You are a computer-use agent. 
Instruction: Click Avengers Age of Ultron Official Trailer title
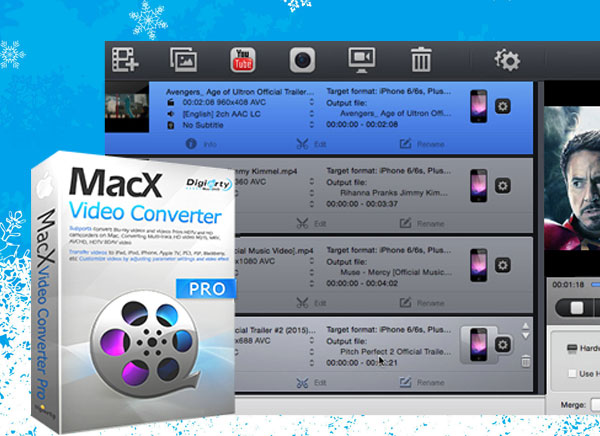click(240, 92)
